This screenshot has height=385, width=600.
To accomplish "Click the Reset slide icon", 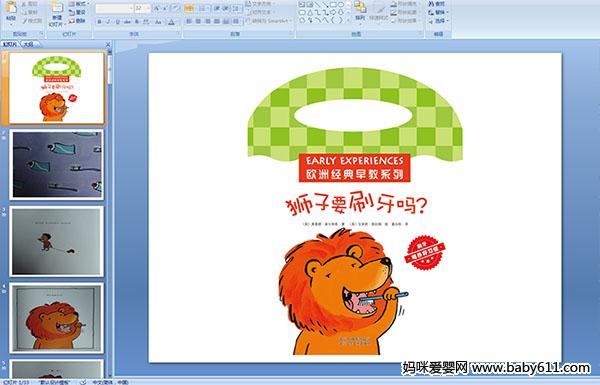I will click(77, 12).
